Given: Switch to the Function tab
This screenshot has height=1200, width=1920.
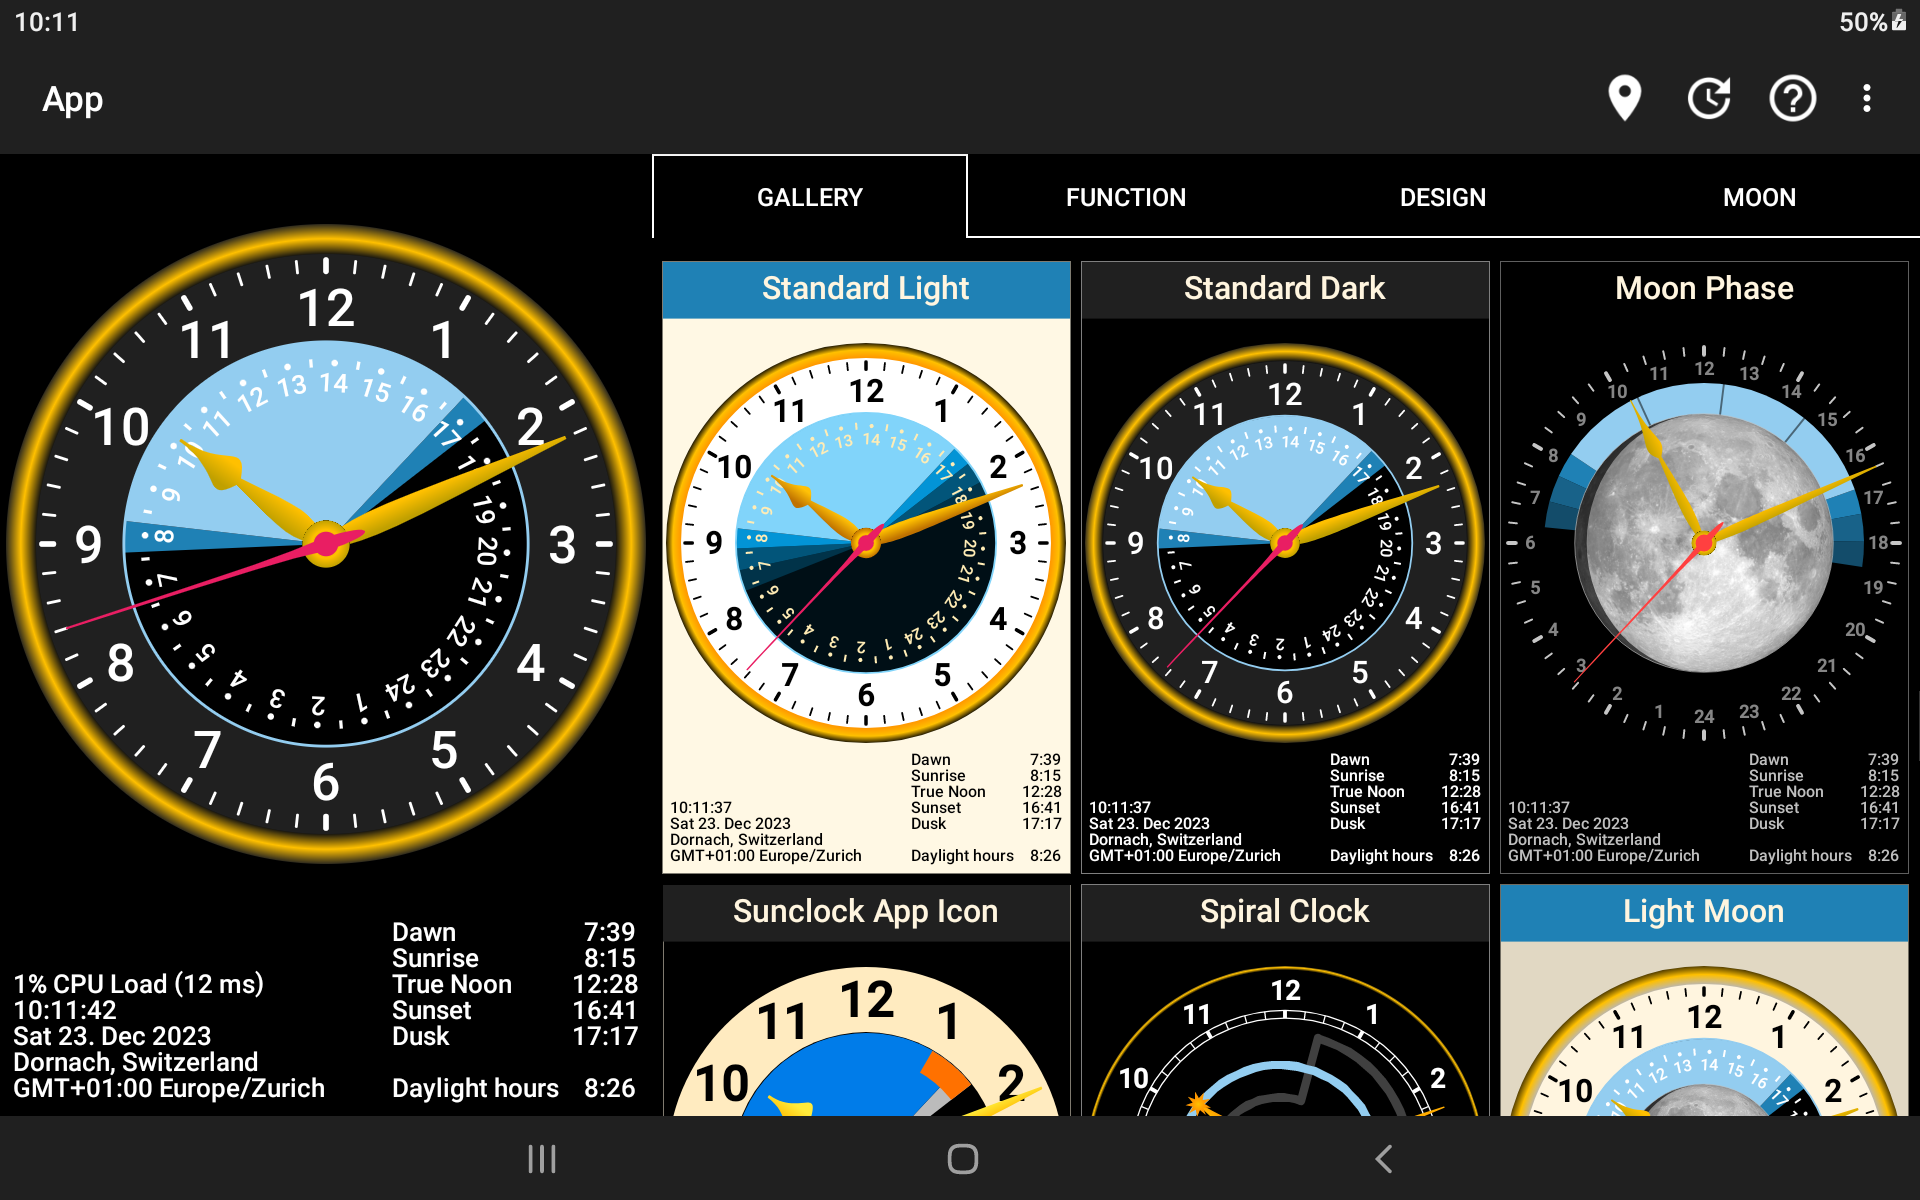Looking at the screenshot, I should pos(1125,197).
